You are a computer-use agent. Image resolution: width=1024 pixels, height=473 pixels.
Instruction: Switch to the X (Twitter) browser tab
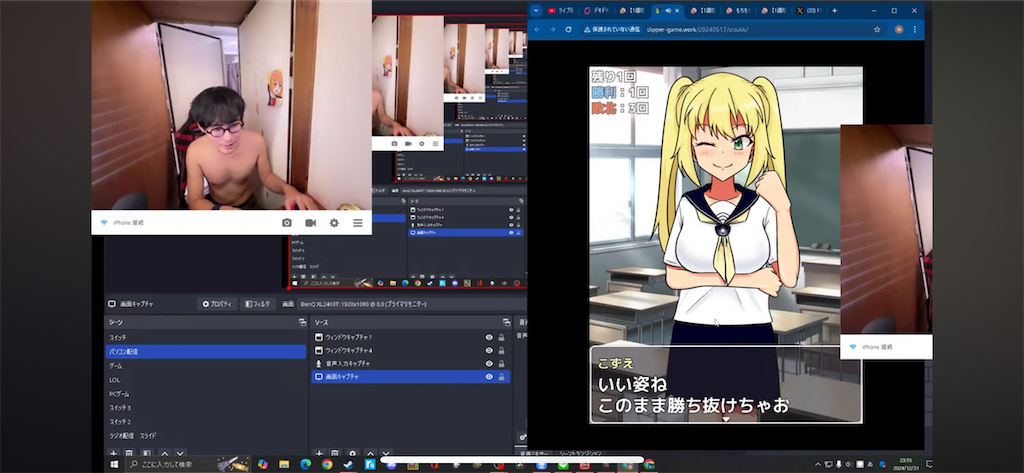(810, 10)
